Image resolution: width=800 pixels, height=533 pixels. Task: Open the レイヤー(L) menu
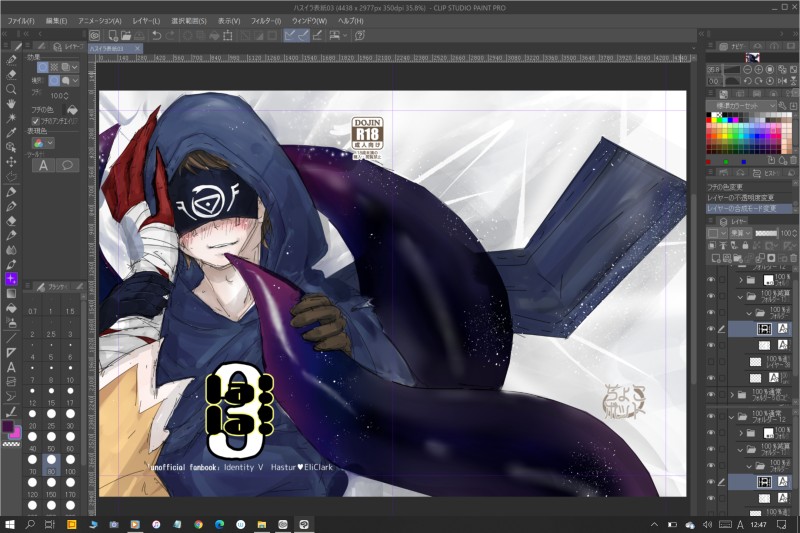[x=146, y=21]
